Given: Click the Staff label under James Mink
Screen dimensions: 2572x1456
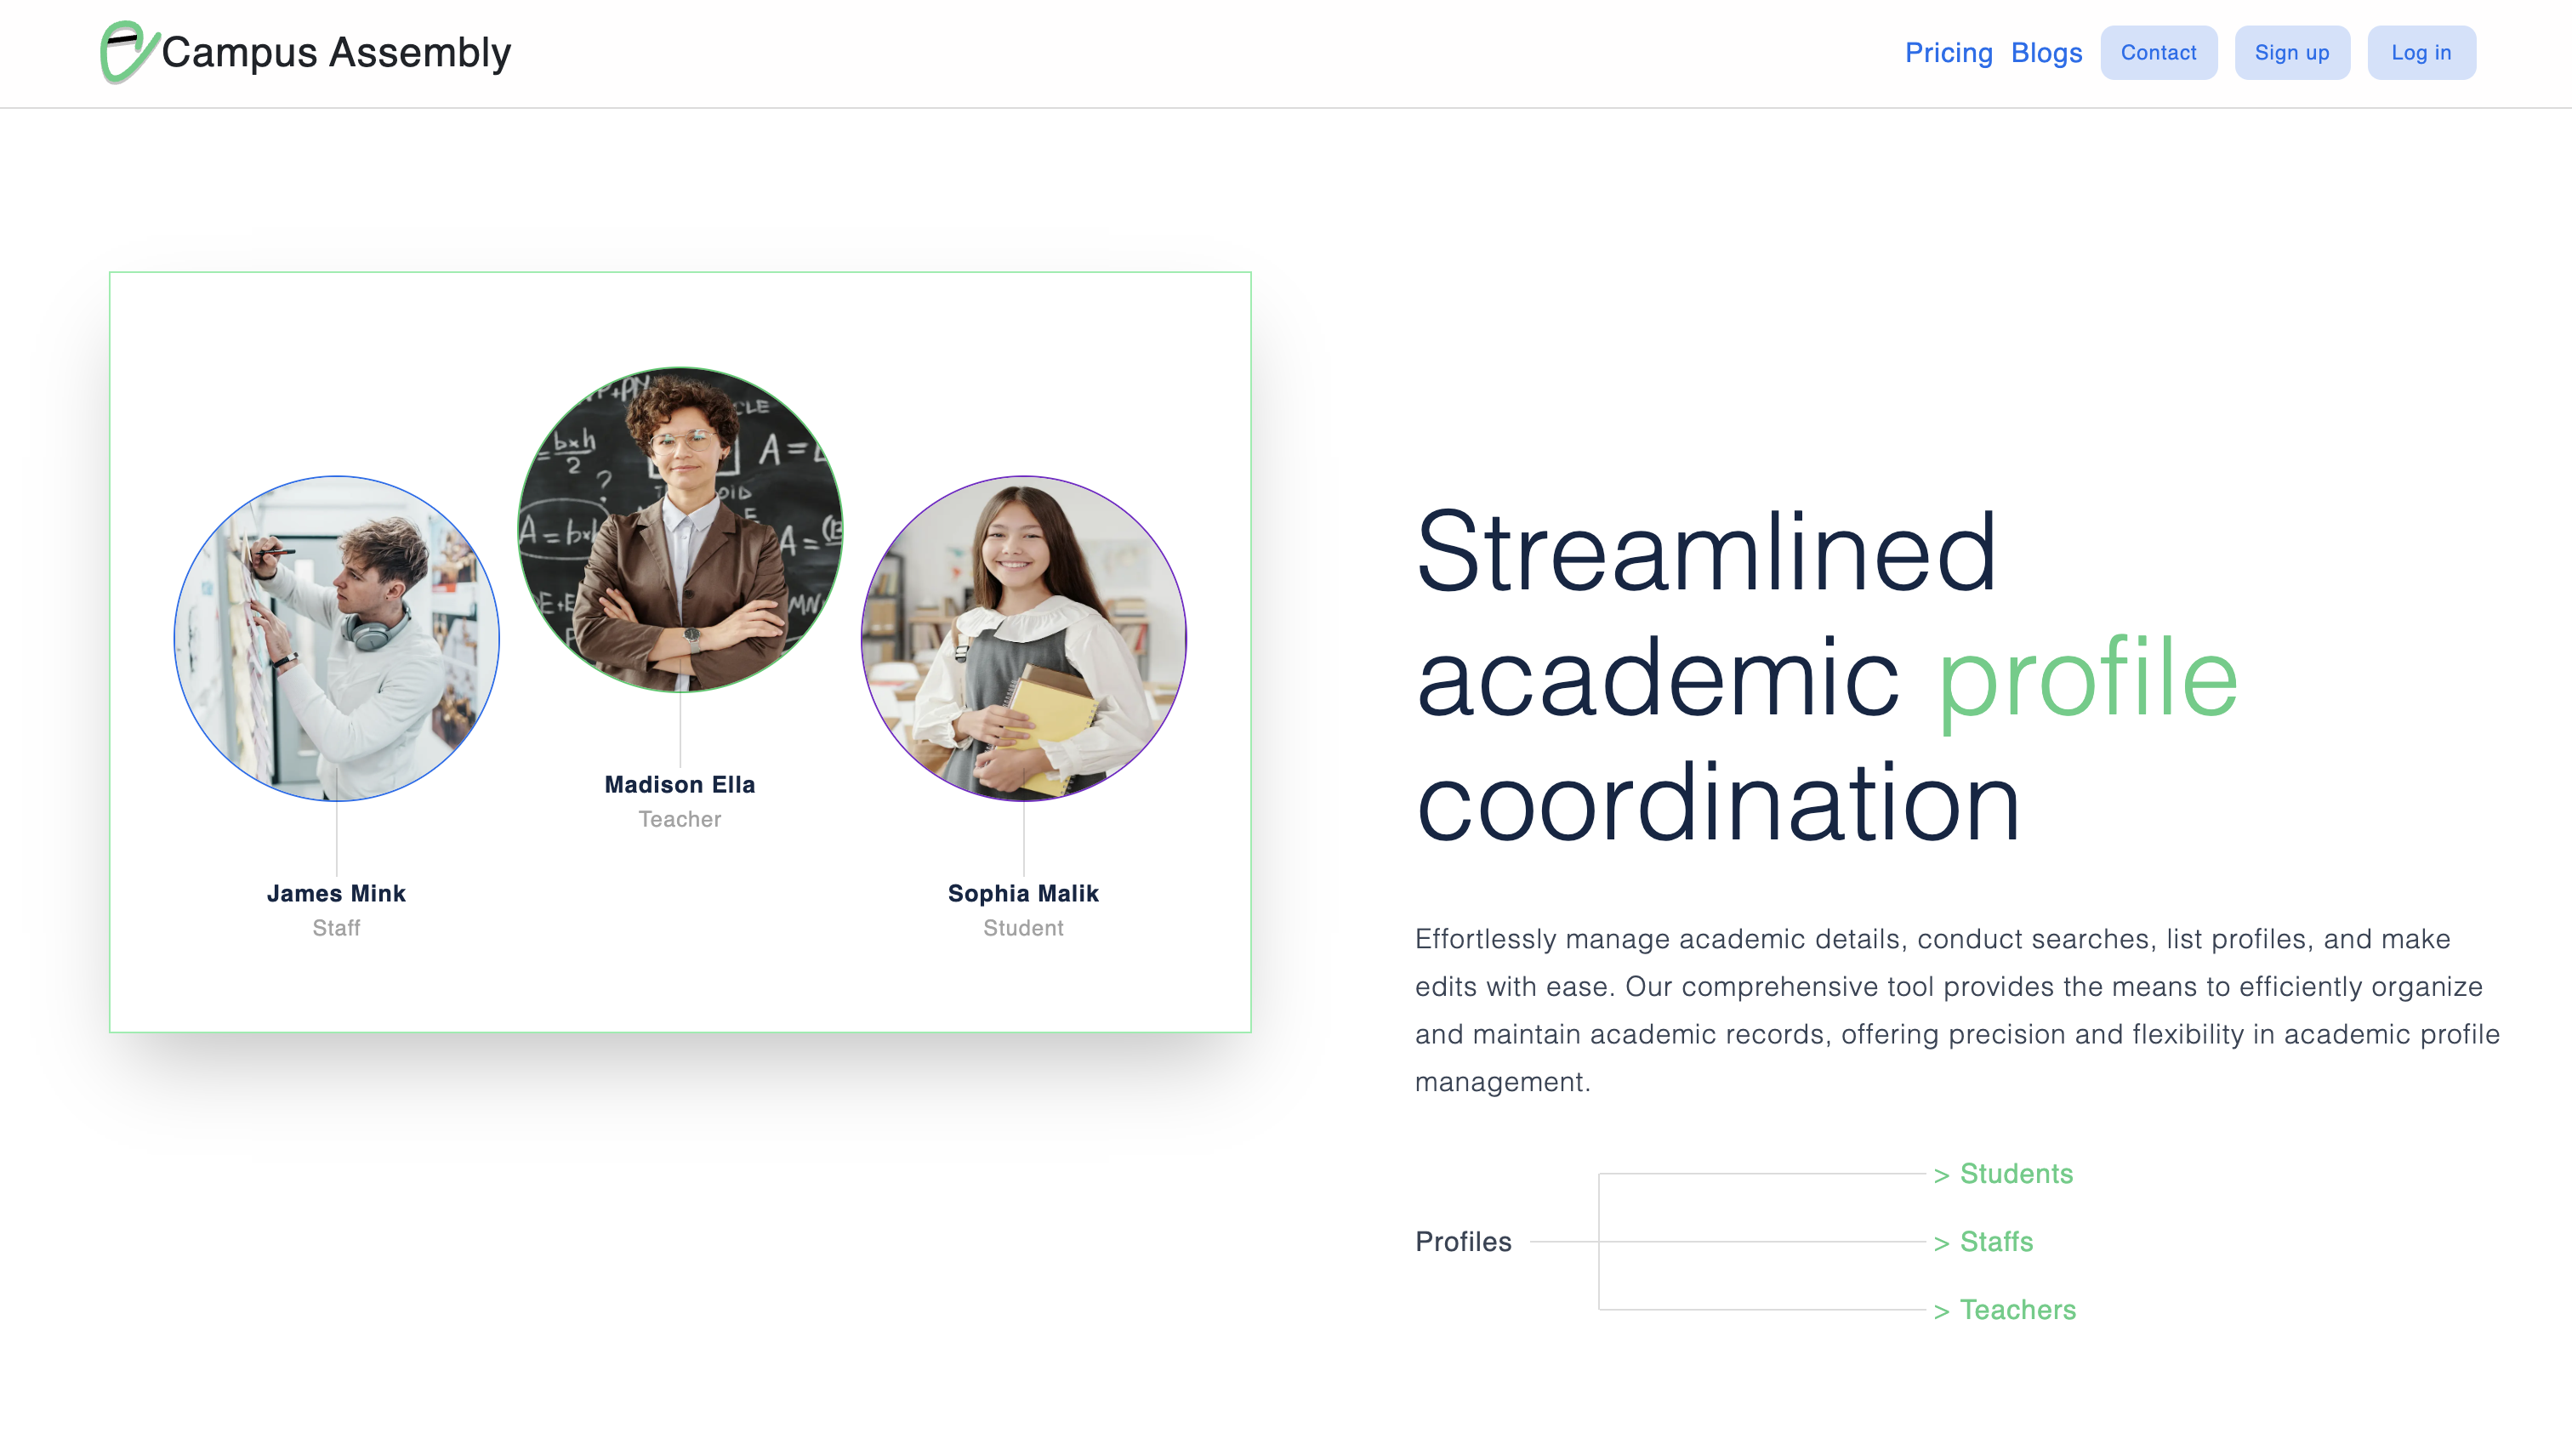Looking at the screenshot, I should [336, 927].
